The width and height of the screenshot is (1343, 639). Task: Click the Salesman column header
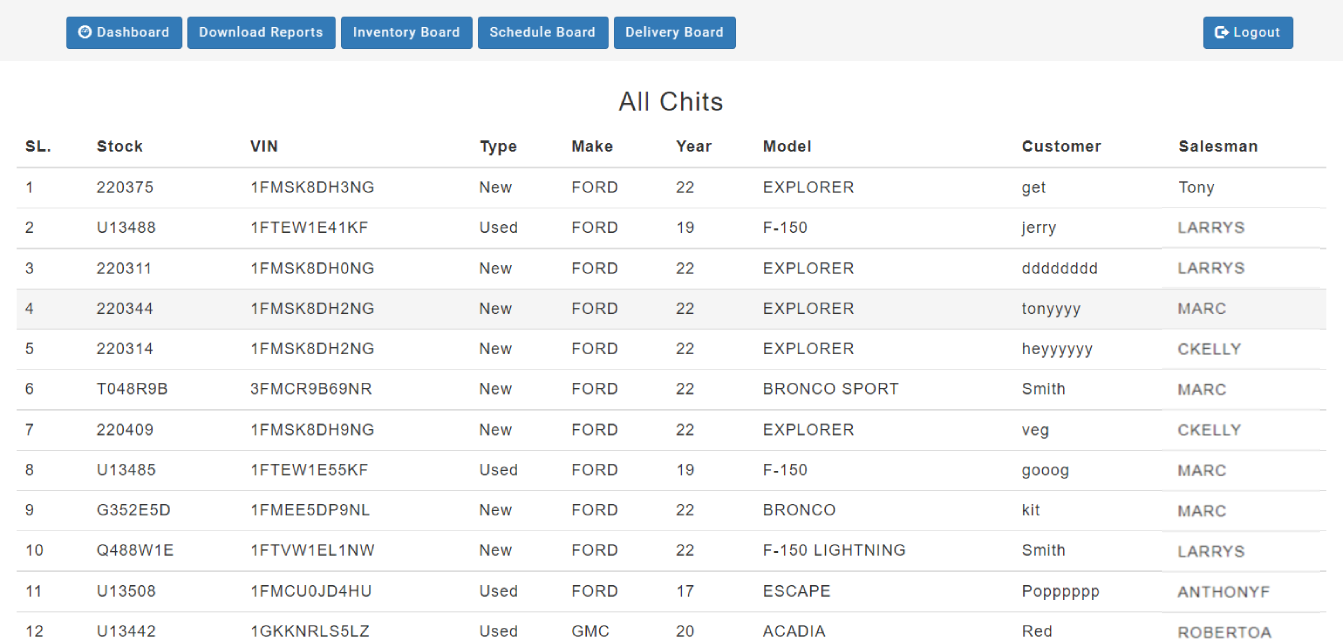pos(1218,146)
